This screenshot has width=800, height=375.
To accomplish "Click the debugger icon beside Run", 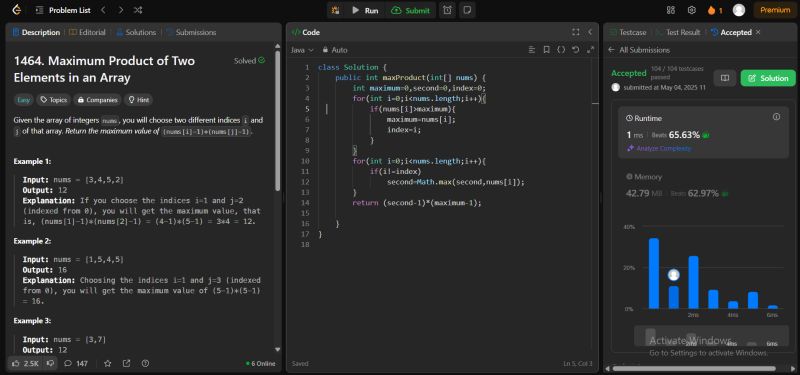I will click(336, 10).
